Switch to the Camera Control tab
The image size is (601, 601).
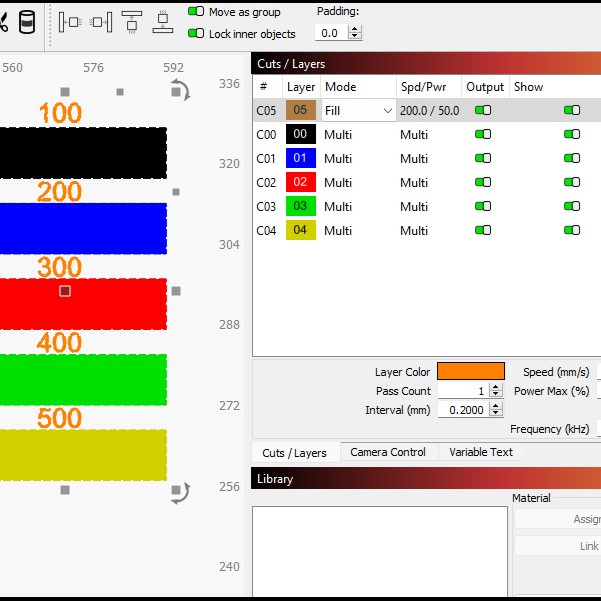click(388, 452)
